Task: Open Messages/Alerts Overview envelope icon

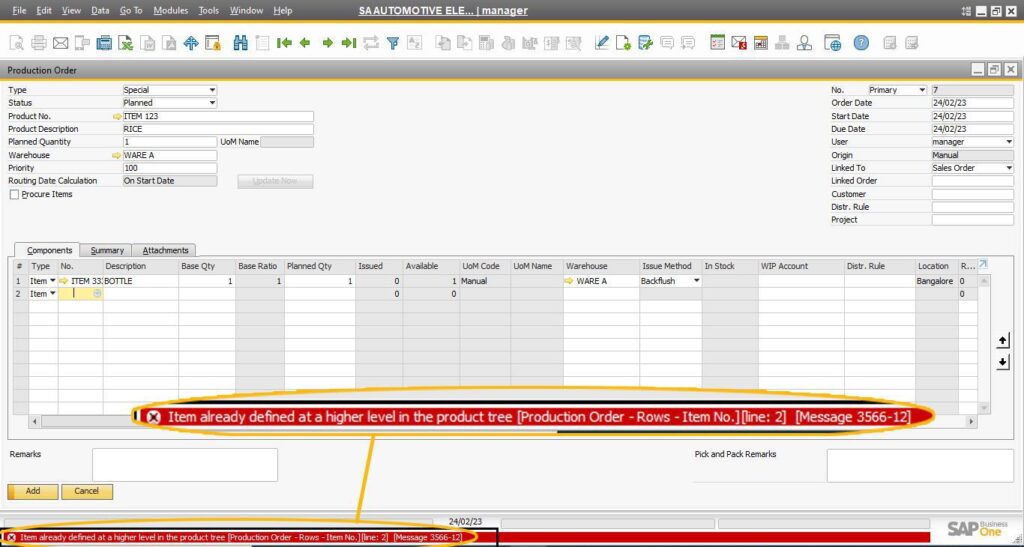Action: (739, 43)
